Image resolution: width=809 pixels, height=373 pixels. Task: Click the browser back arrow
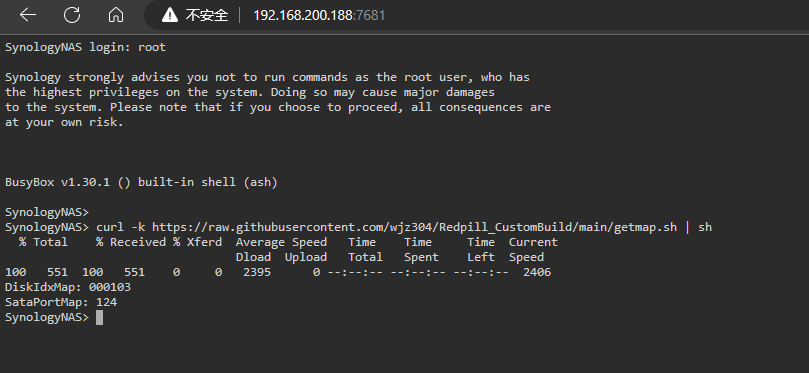(x=28, y=15)
